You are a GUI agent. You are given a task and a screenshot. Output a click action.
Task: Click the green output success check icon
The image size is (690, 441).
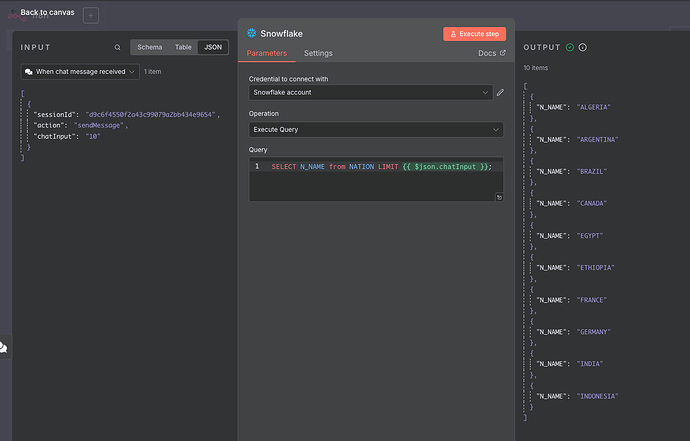point(570,47)
